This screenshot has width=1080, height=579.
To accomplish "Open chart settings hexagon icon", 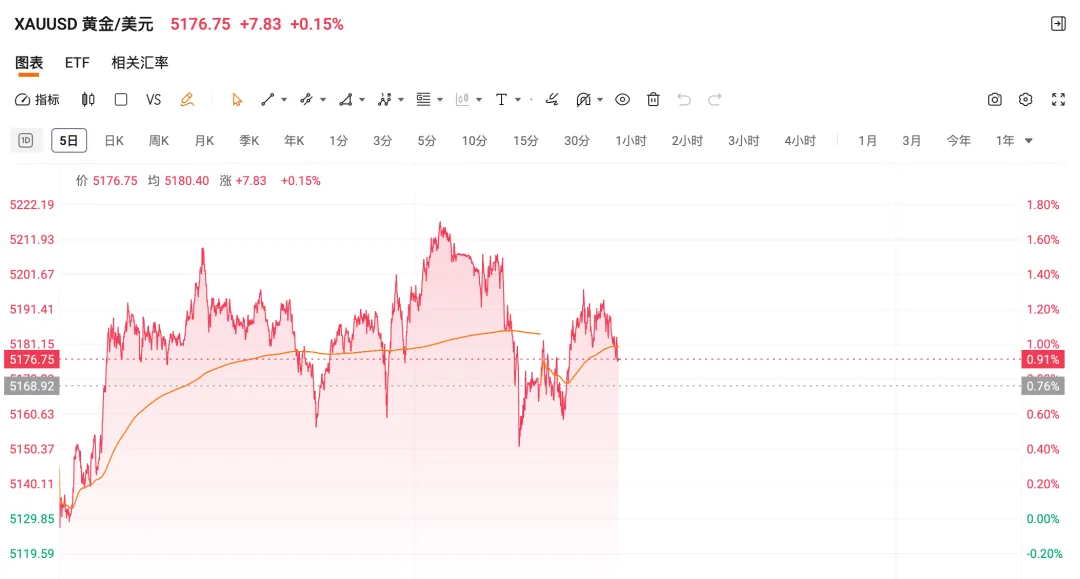I will 1025,99.
